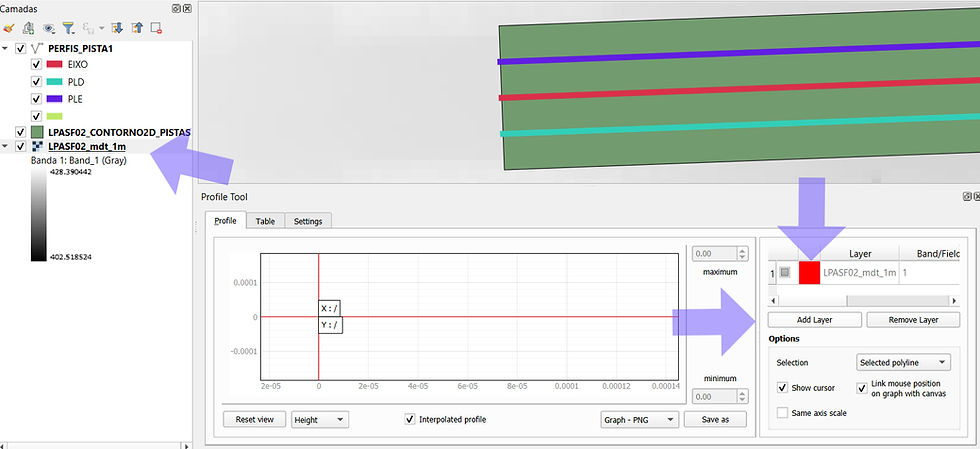Click the Band/Field column header
The image size is (980, 449).
click(x=929, y=253)
